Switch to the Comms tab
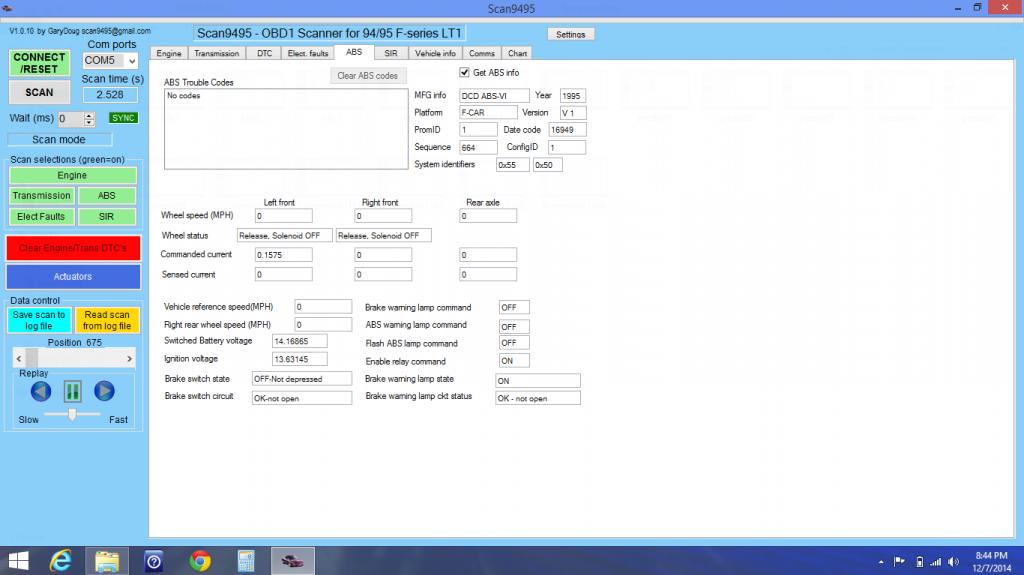Screen dimensions: 1024x575 (x=482, y=54)
